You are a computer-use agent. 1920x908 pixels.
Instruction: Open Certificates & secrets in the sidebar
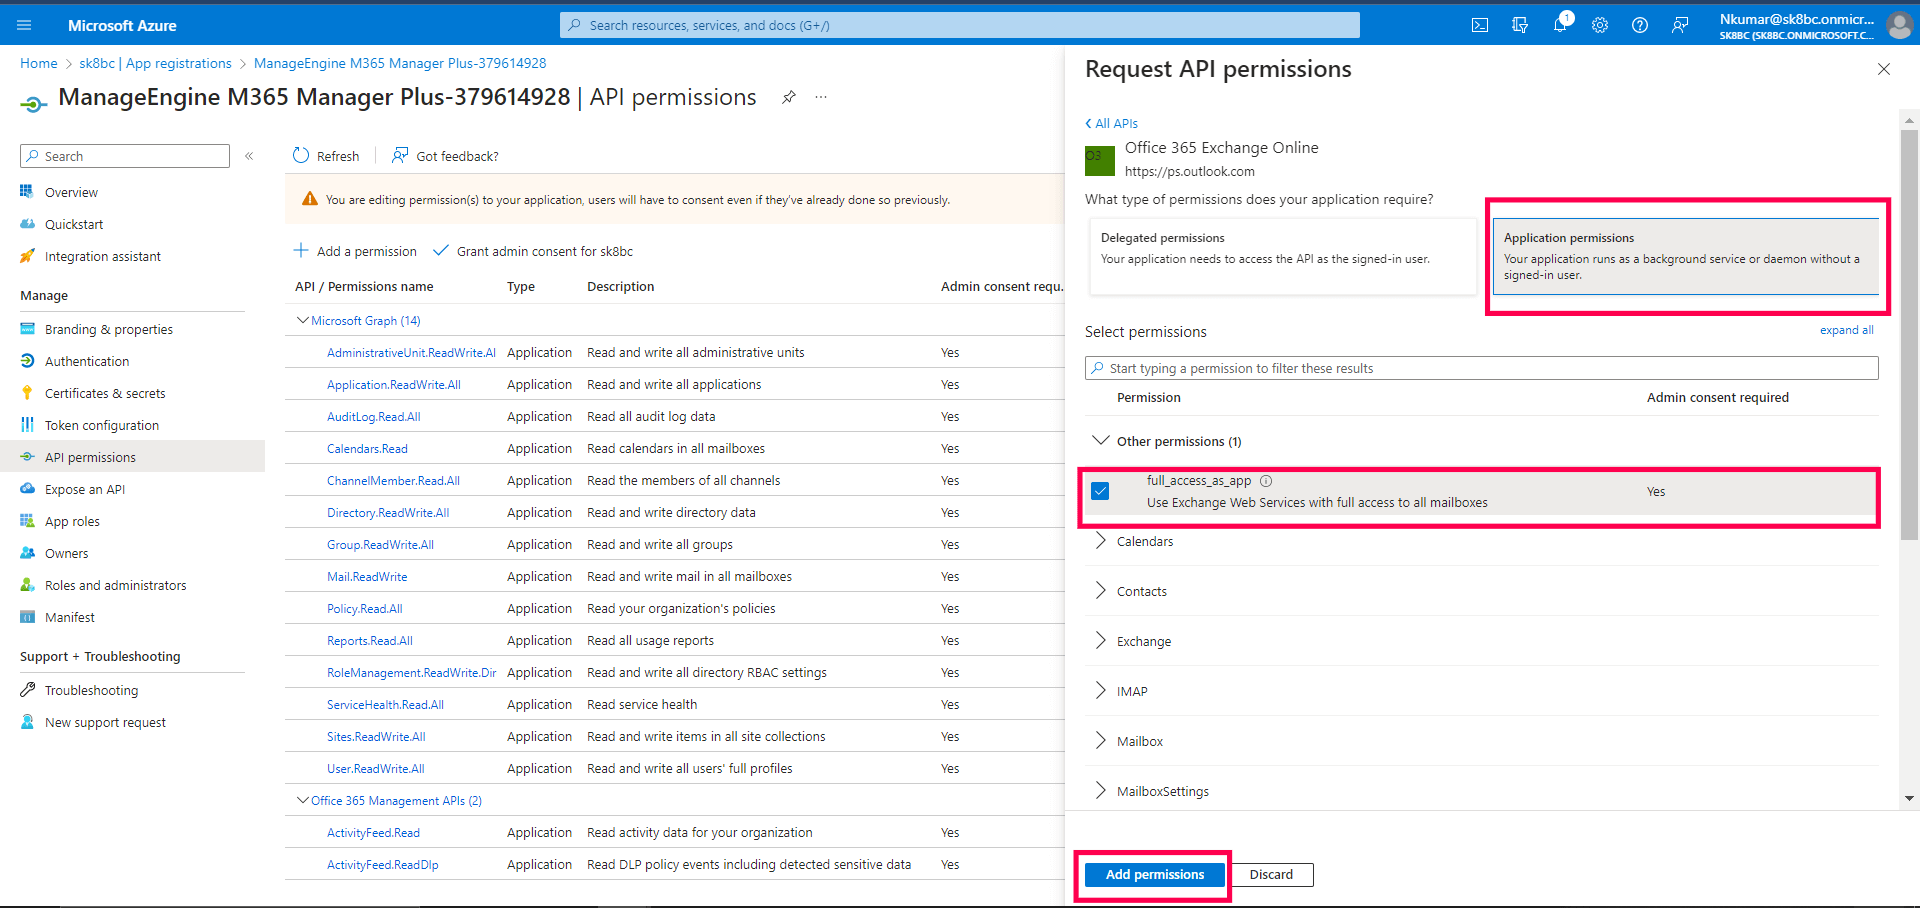pos(103,392)
